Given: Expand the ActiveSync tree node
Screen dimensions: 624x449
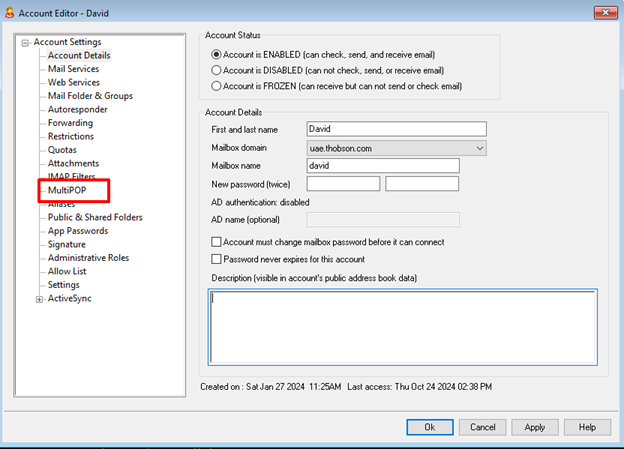Looking at the screenshot, I should click(40, 298).
